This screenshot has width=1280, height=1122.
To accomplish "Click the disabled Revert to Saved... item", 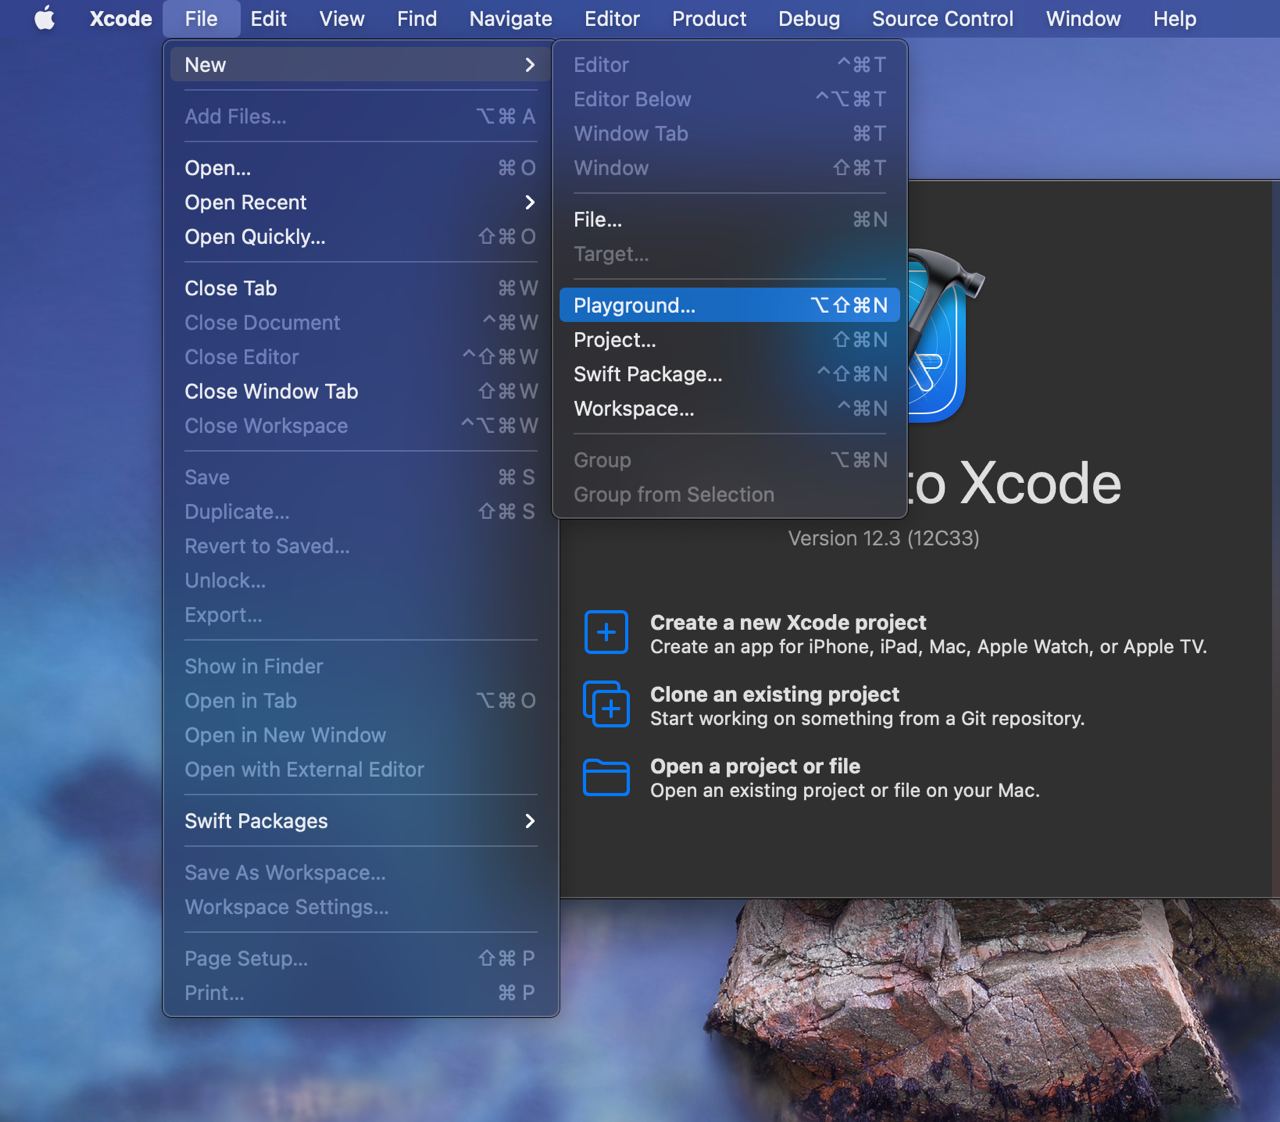I will (x=361, y=547).
